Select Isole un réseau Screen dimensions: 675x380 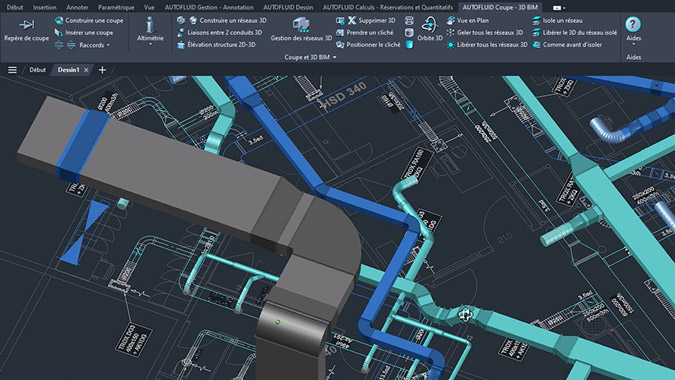[557, 20]
